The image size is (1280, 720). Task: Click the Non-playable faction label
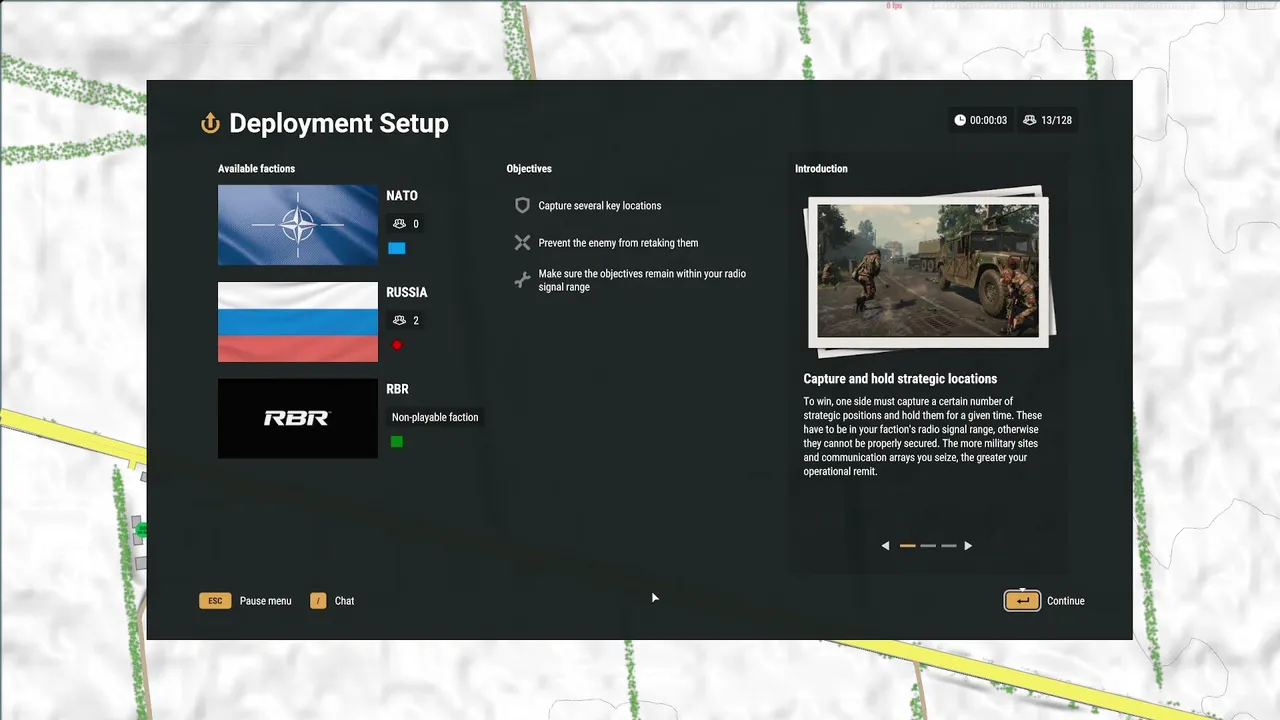coord(435,417)
